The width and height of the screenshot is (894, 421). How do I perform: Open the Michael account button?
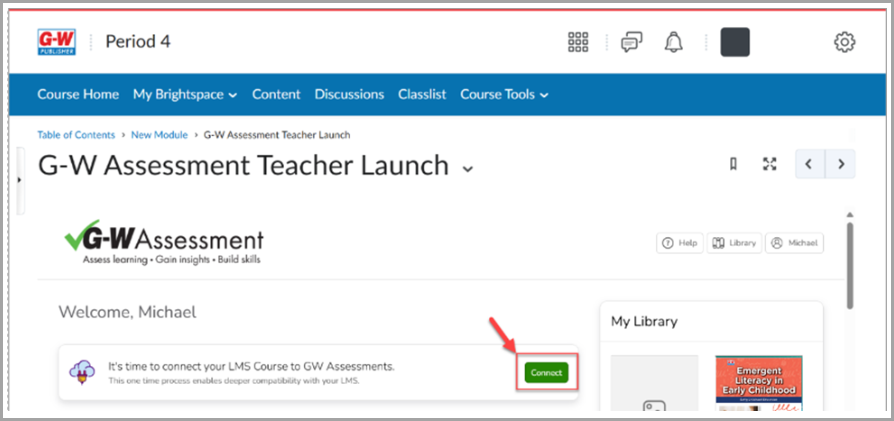point(794,243)
